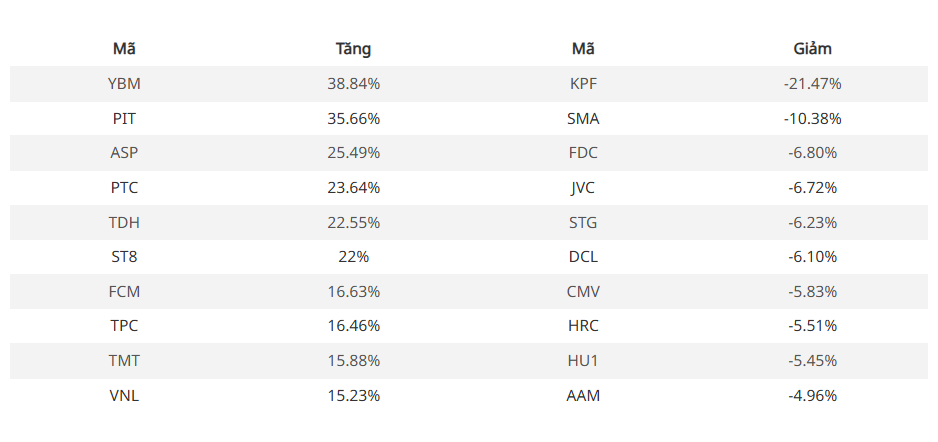Select the PIT ticker cell
This screenshot has height=442, width=938.
point(124,119)
